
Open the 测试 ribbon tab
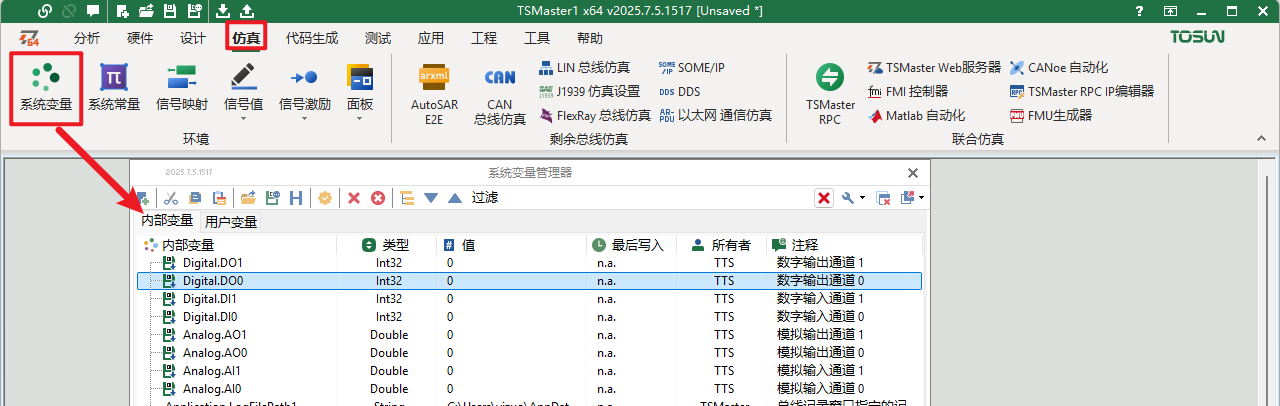click(378, 39)
